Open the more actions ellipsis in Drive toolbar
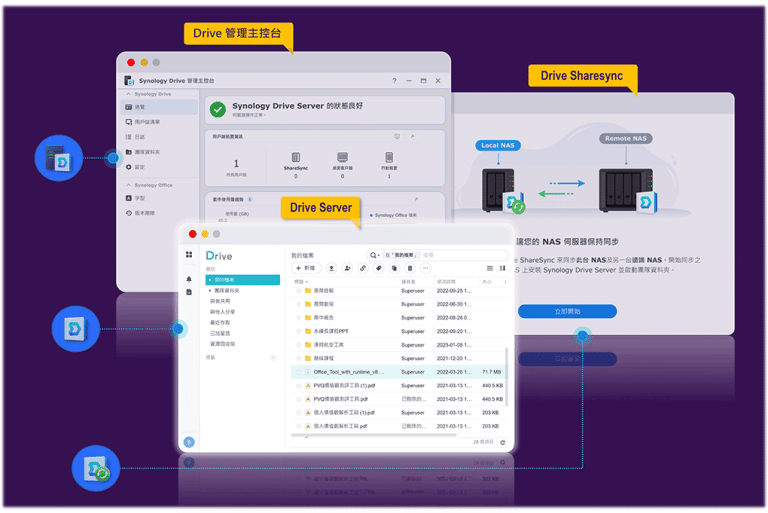768x513 pixels. click(426, 268)
